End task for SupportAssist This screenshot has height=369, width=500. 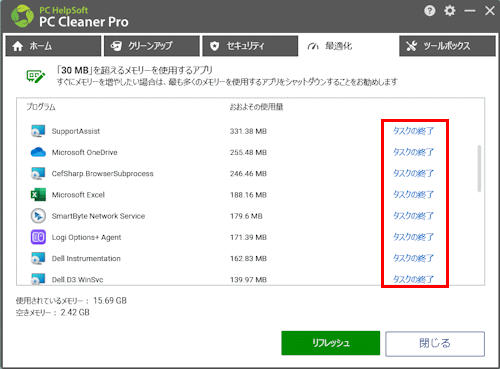click(413, 131)
